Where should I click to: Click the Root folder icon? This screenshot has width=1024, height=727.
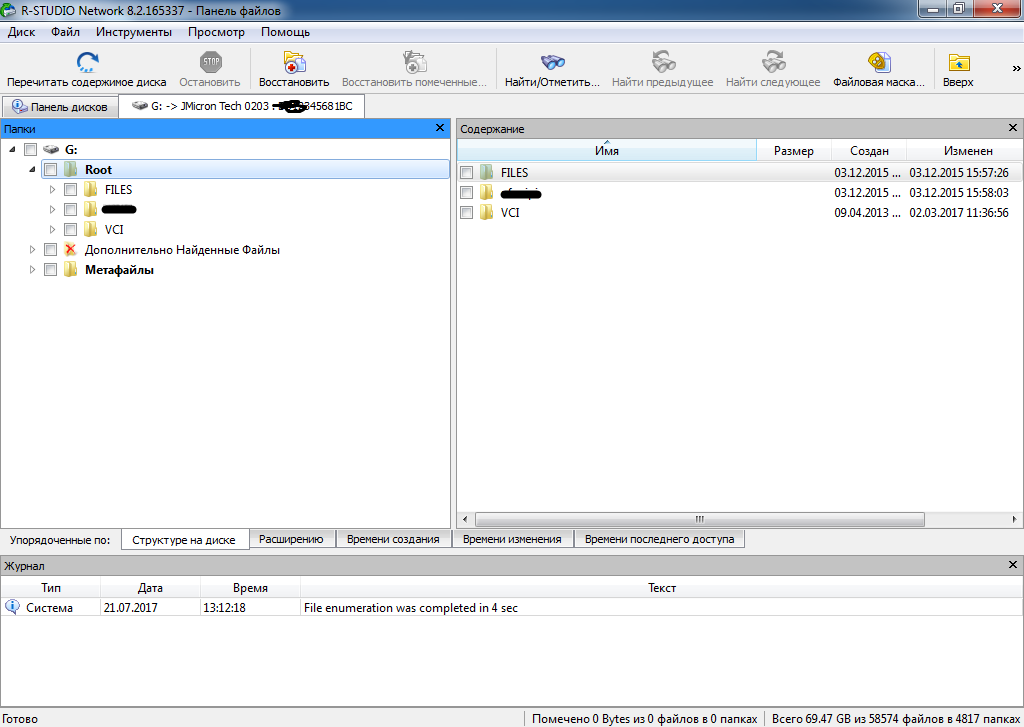tap(71, 170)
